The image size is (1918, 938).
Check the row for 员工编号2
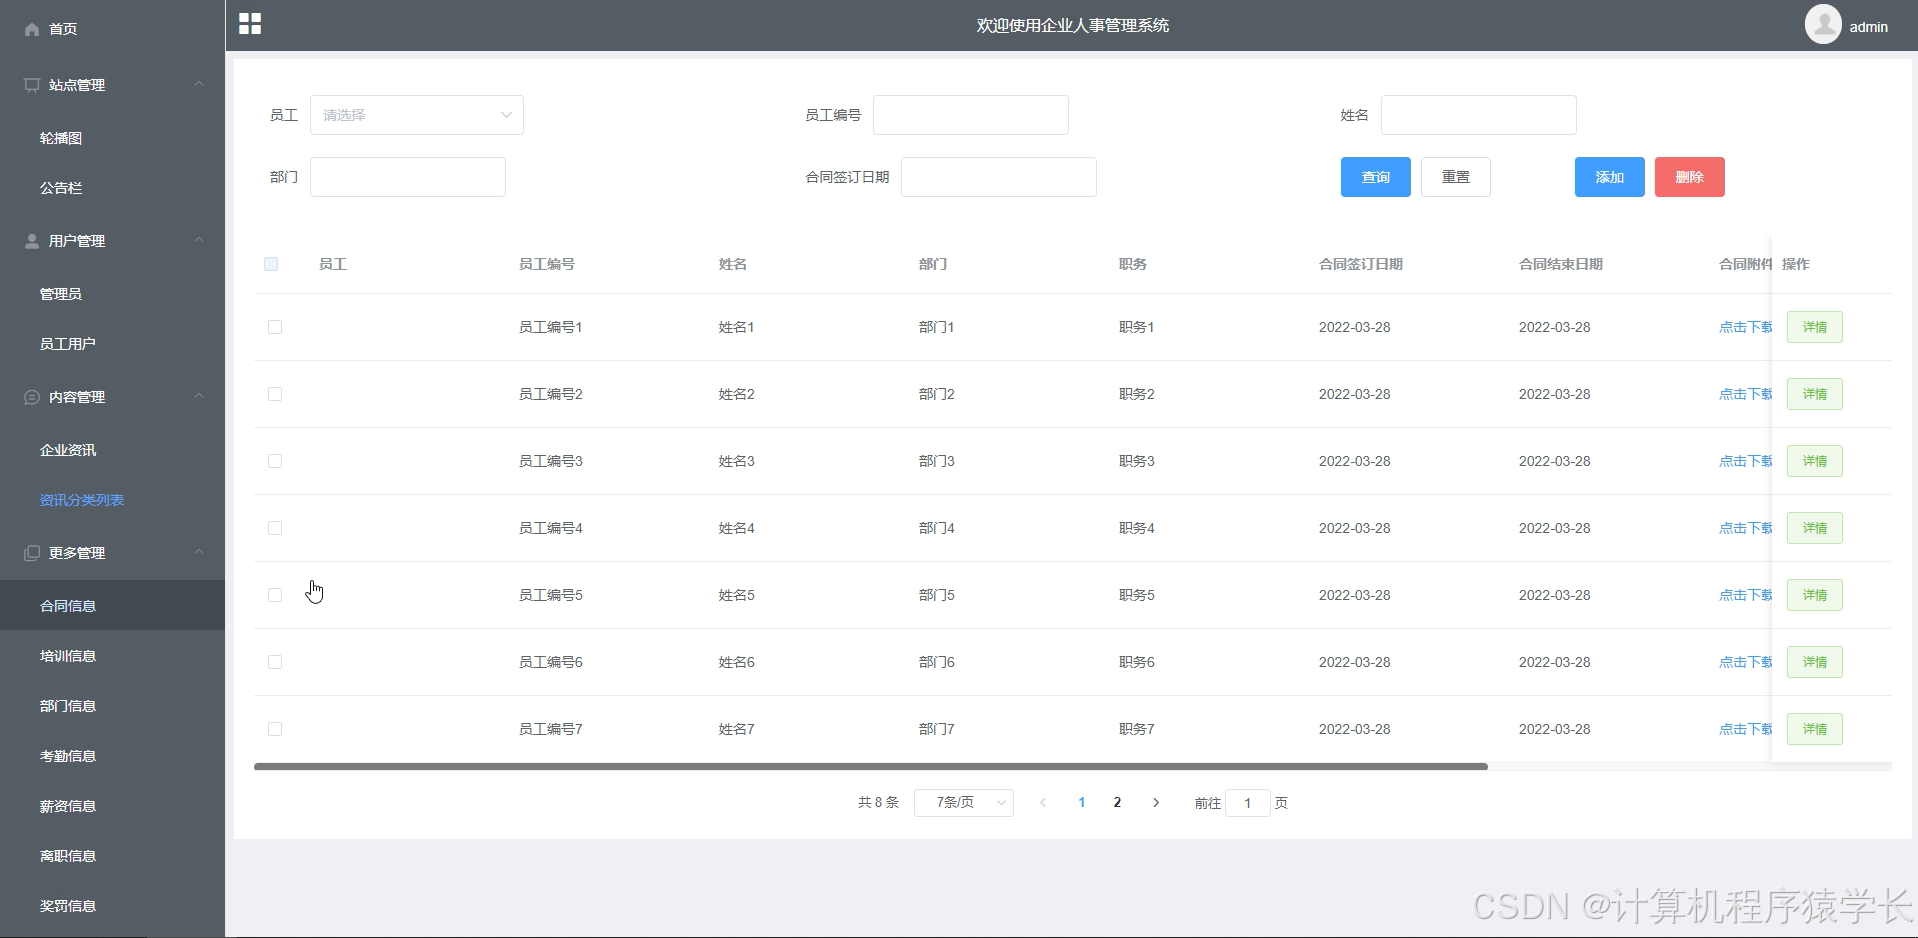pos(275,394)
